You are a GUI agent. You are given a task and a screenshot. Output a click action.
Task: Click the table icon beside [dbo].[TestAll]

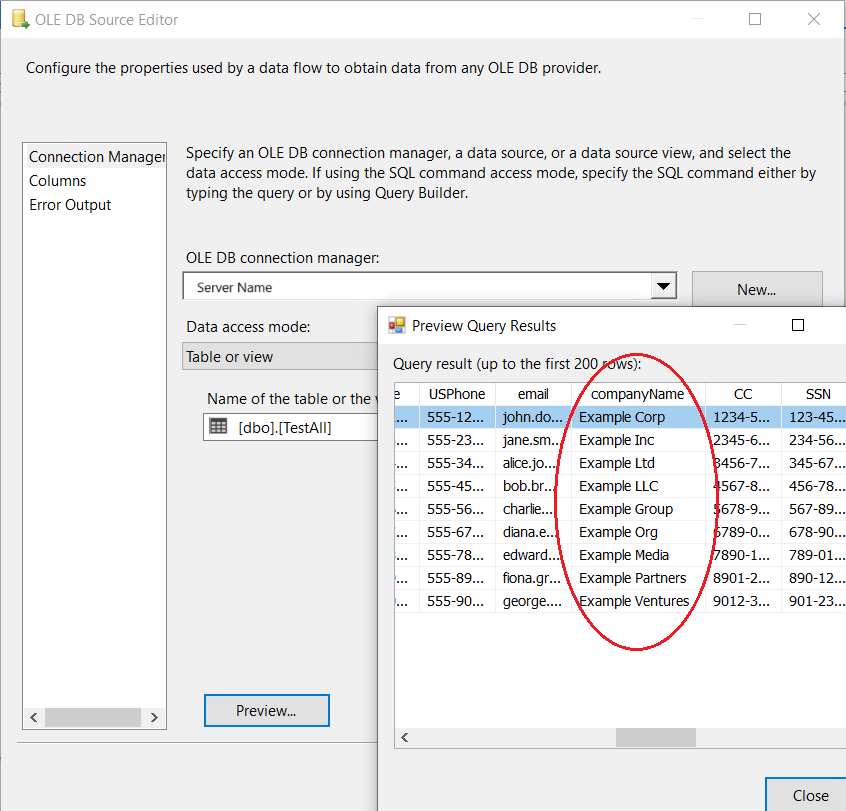(218, 427)
